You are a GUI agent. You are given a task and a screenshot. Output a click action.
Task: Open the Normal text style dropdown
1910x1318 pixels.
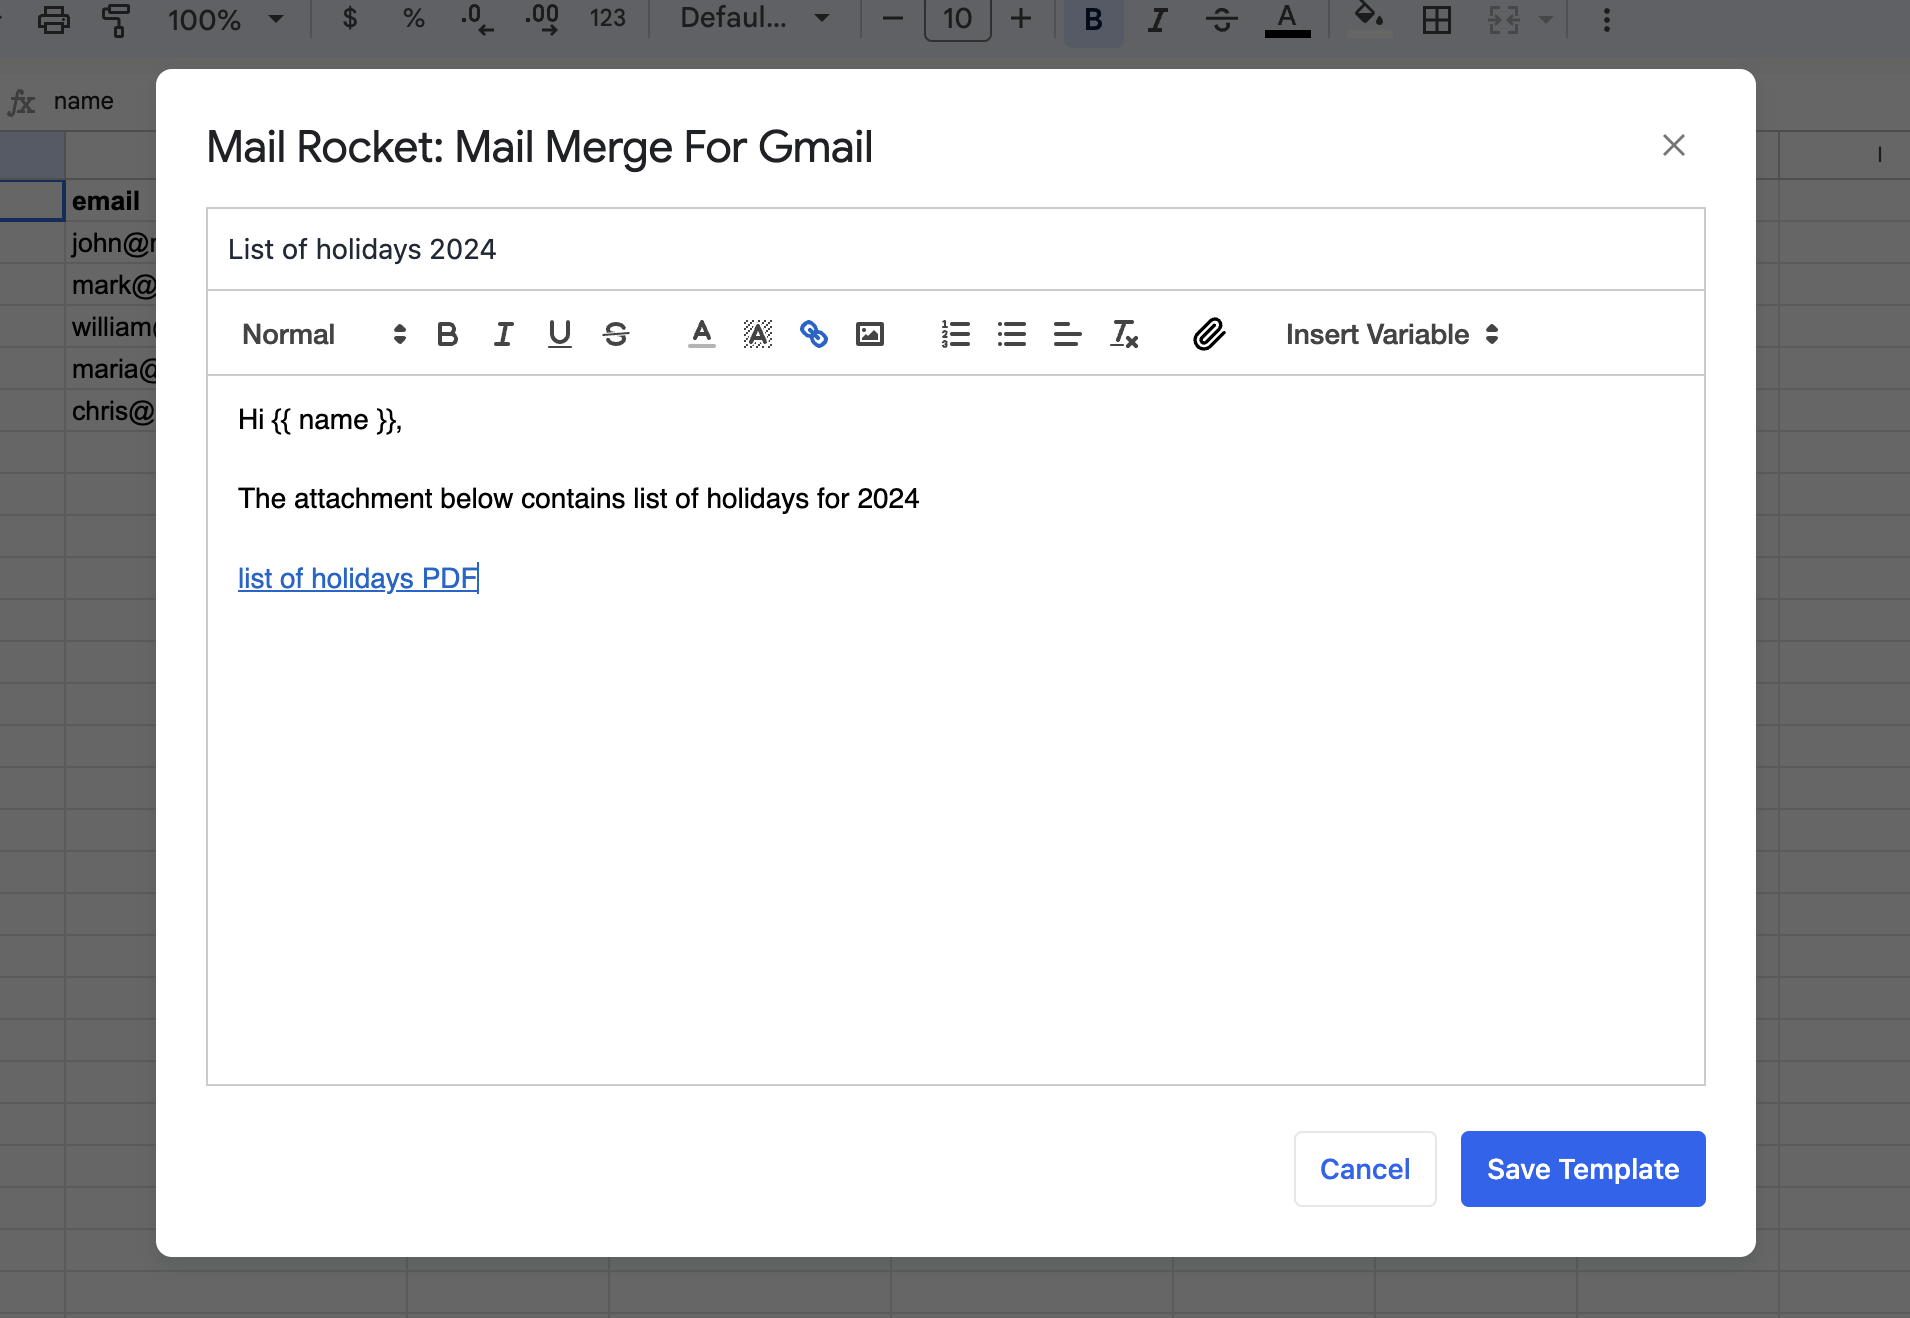(x=323, y=334)
